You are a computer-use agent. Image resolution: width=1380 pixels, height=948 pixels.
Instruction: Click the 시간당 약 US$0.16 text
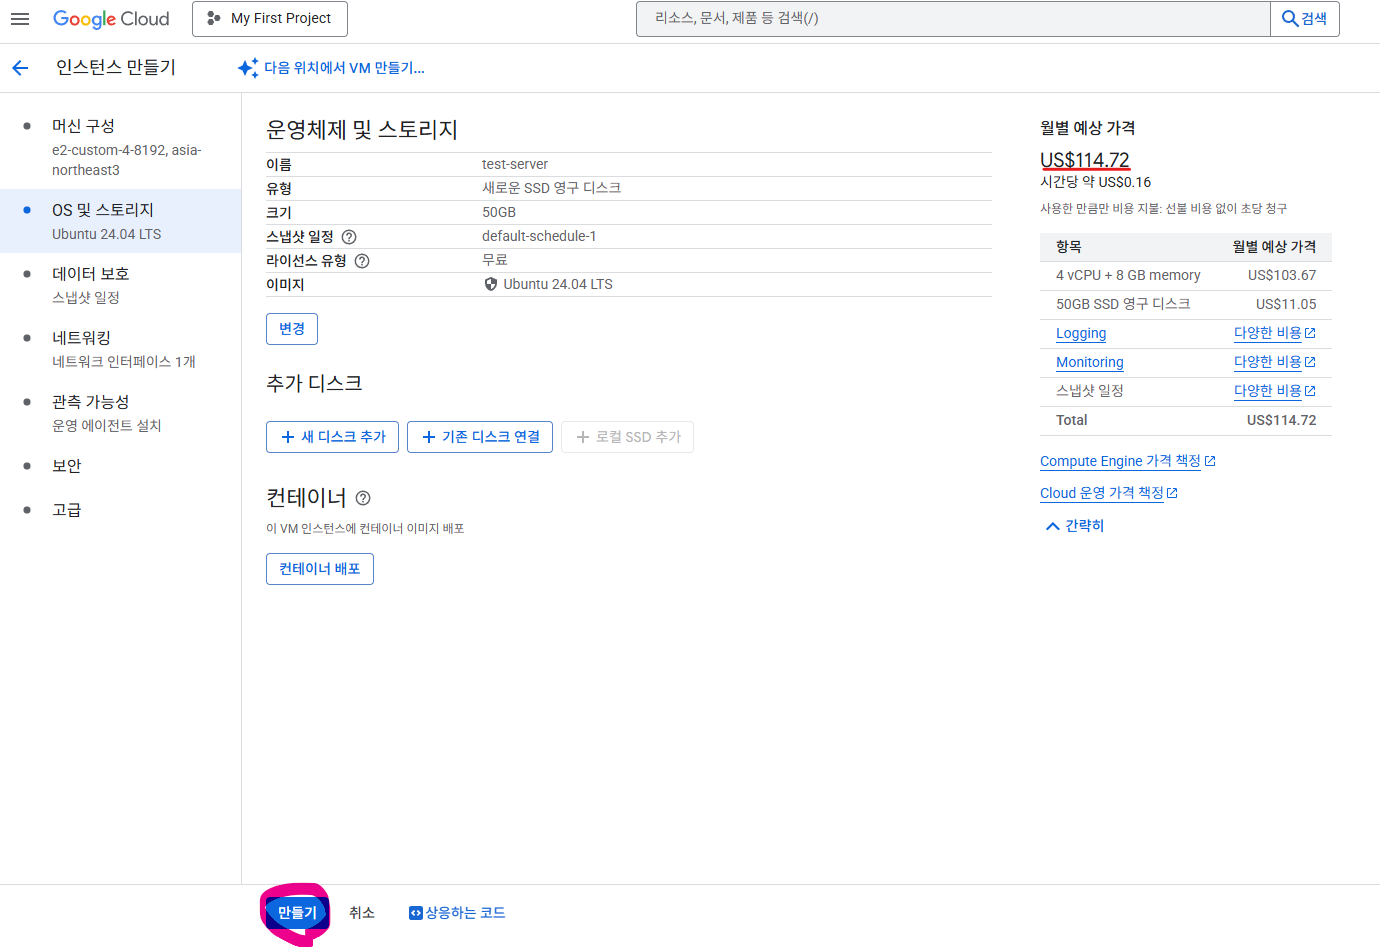click(1096, 182)
